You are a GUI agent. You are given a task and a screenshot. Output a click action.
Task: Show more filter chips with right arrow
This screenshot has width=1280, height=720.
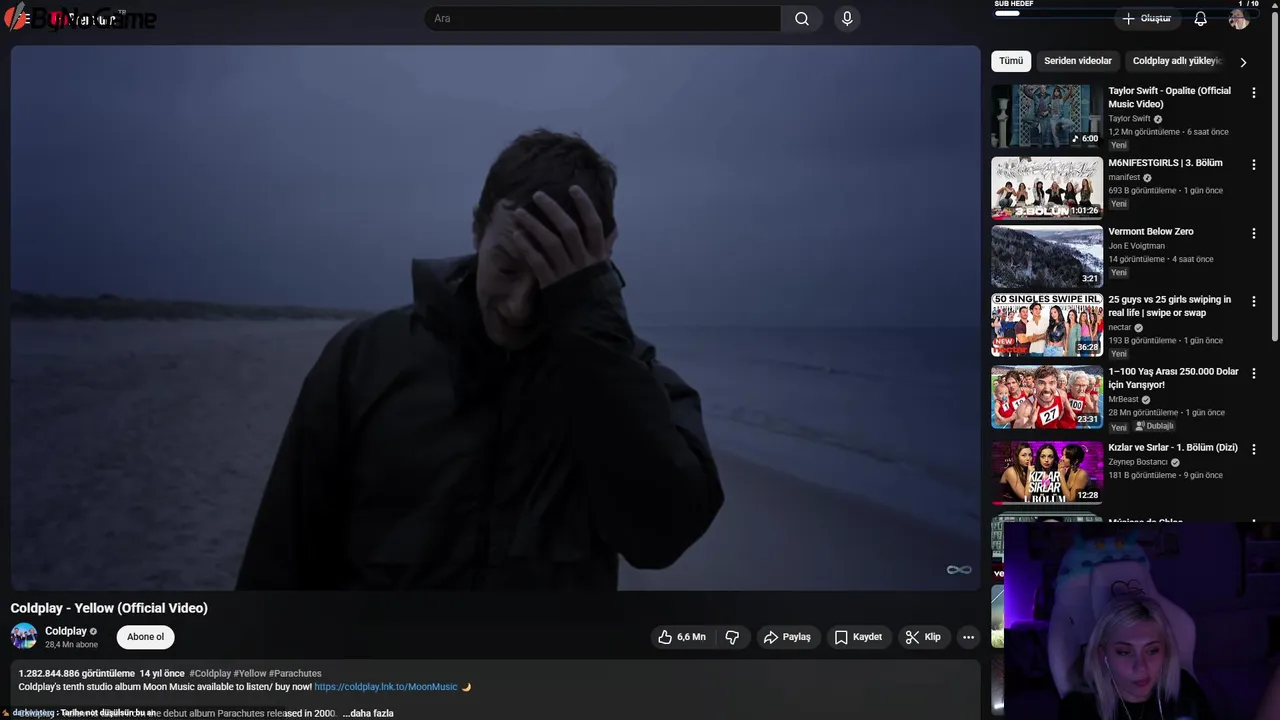point(1243,62)
